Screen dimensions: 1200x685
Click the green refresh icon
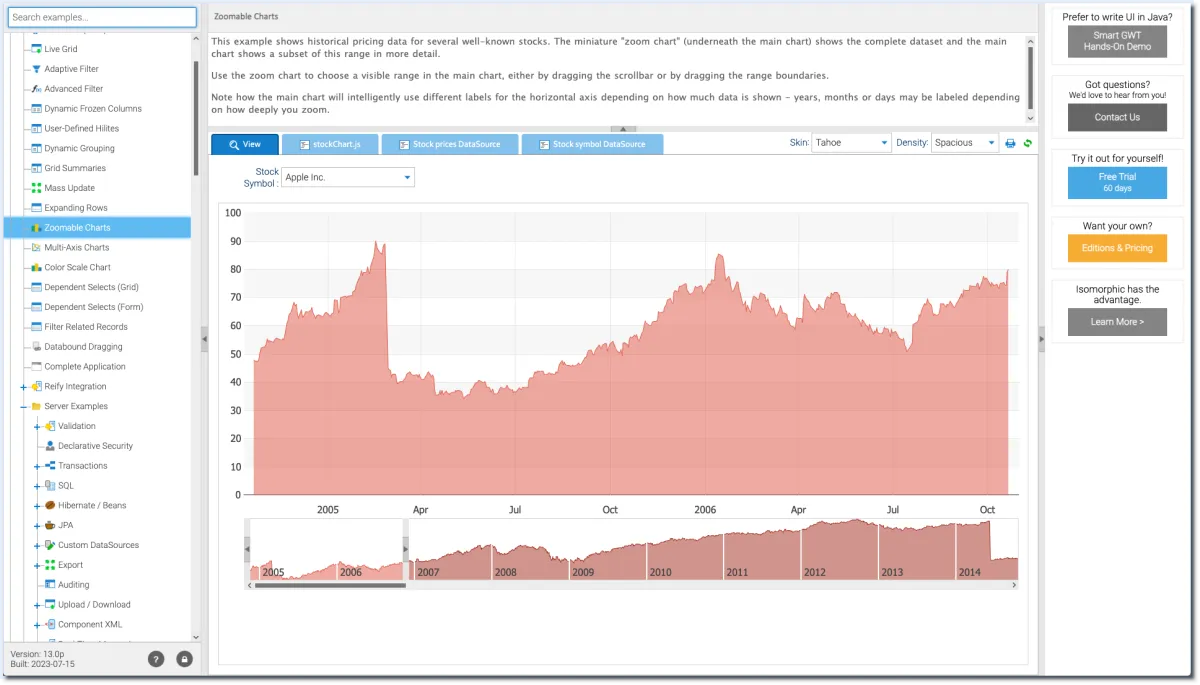click(1027, 143)
